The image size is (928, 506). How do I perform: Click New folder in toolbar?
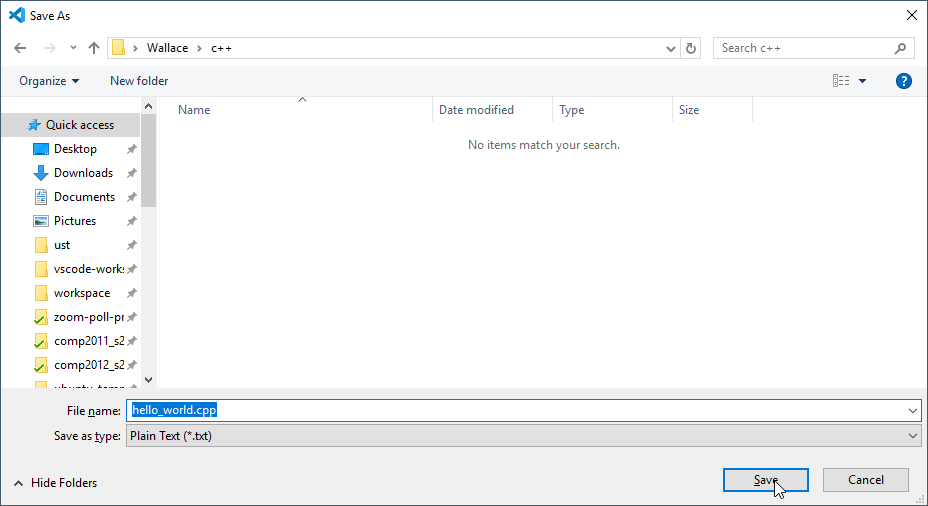(x=139, y=81)
